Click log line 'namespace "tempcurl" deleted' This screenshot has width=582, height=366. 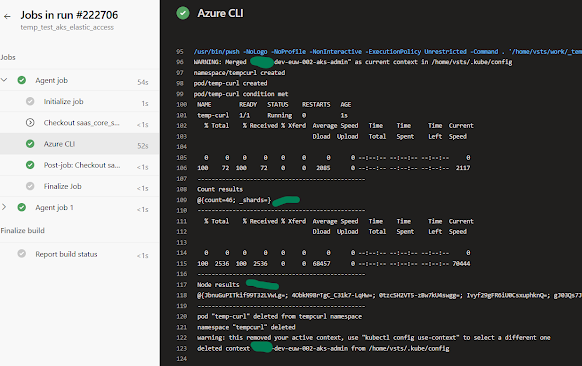[246, 327]
